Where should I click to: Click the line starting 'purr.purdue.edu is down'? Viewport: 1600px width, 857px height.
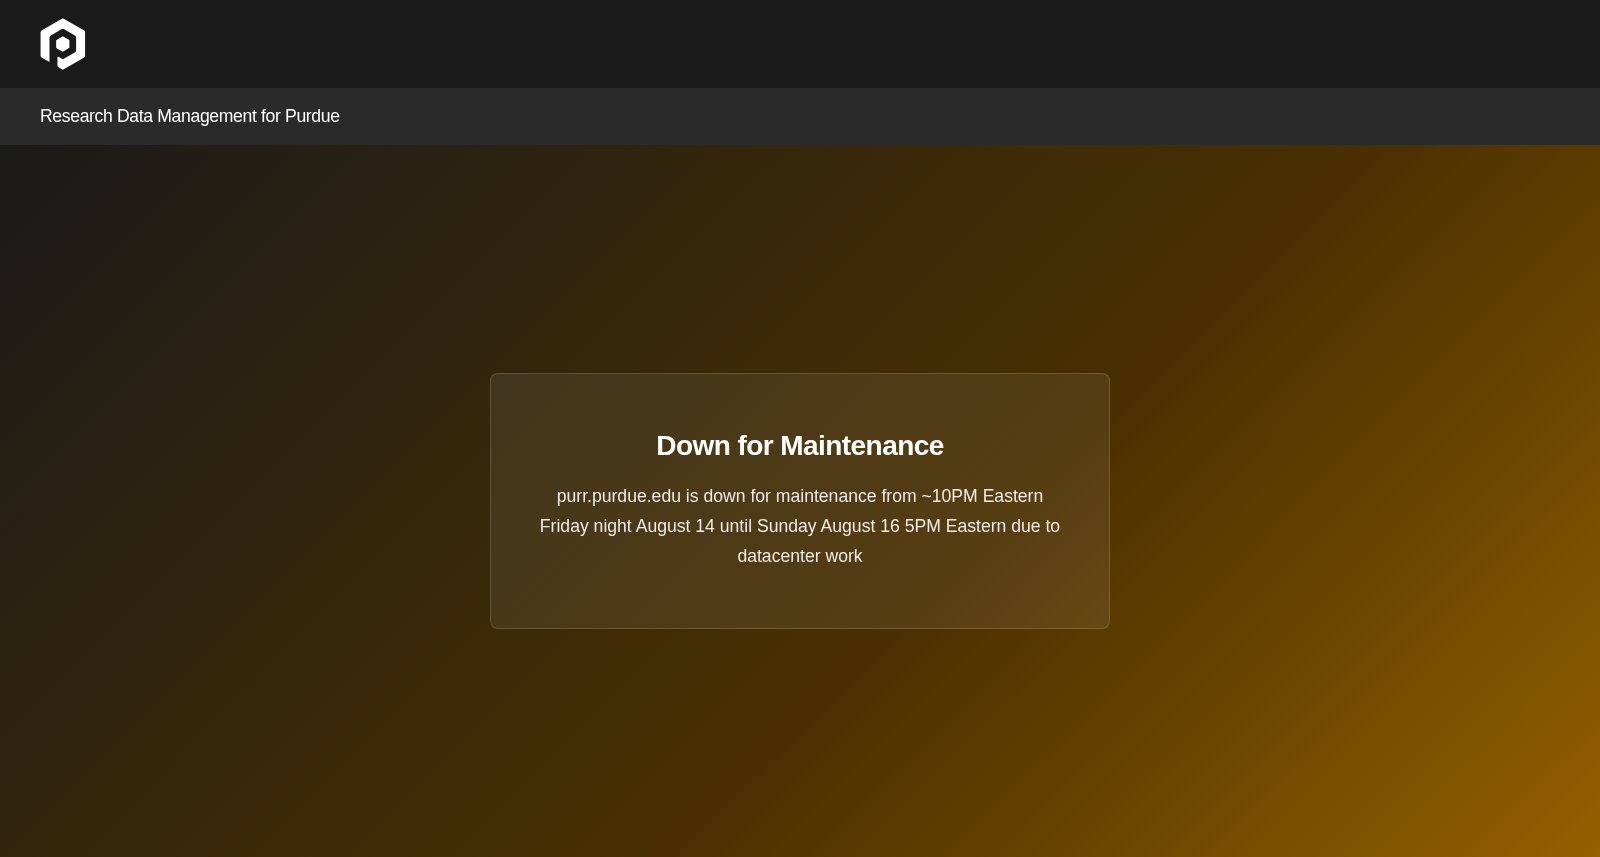pyautogui.click(x=800, y=496)
